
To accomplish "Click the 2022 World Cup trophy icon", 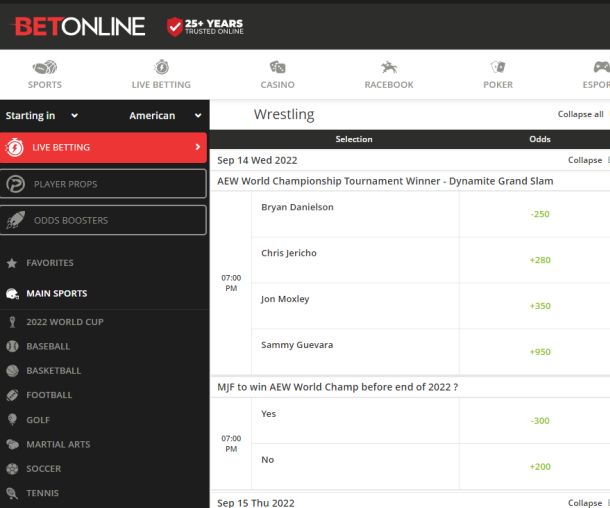I will tap(12, 322).
